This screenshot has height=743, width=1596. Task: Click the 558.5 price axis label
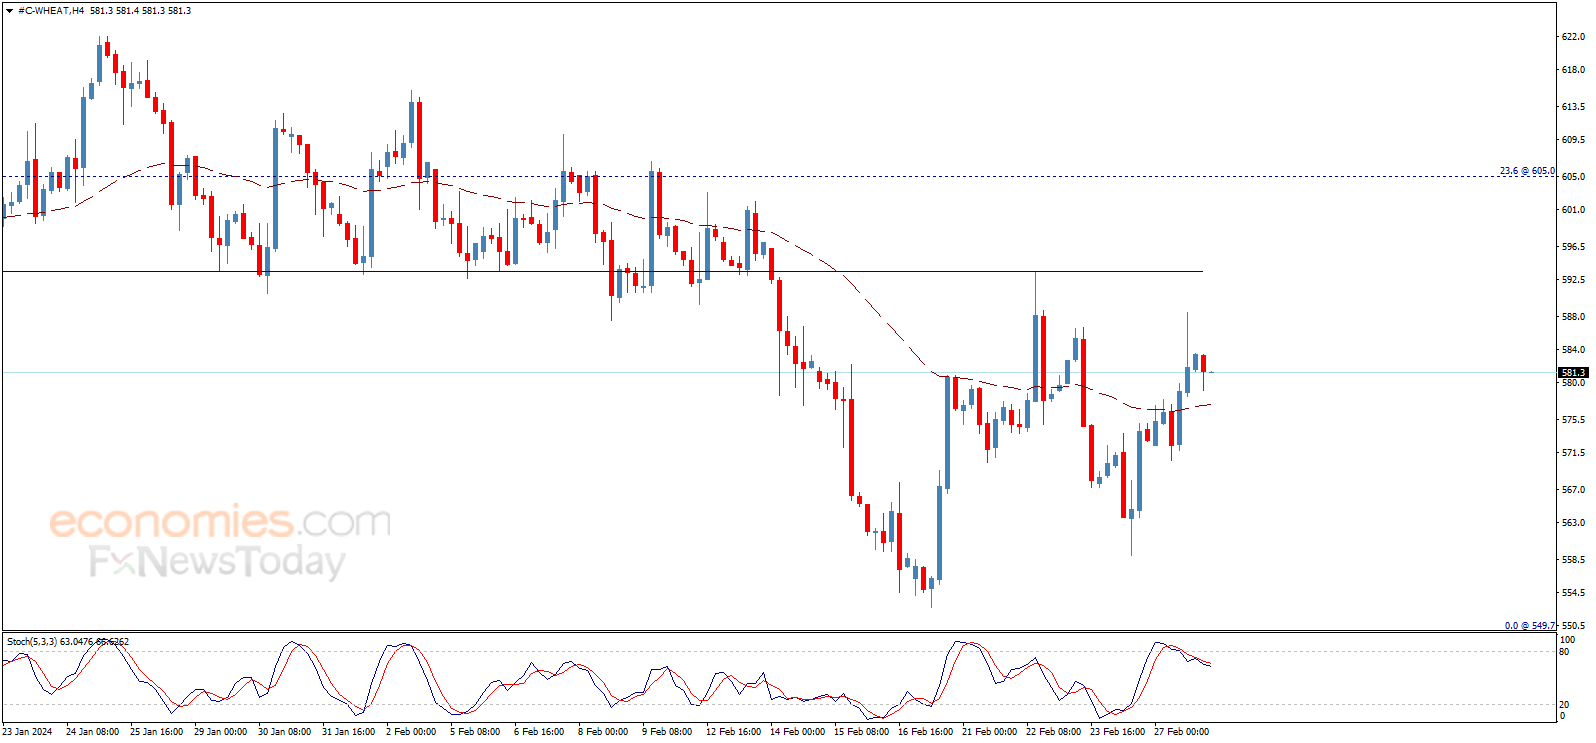click(x=1573, y=560)
